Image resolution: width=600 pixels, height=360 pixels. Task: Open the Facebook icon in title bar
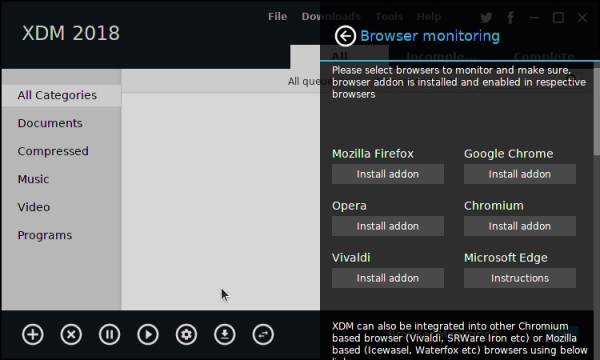click(x=510, y=17)
